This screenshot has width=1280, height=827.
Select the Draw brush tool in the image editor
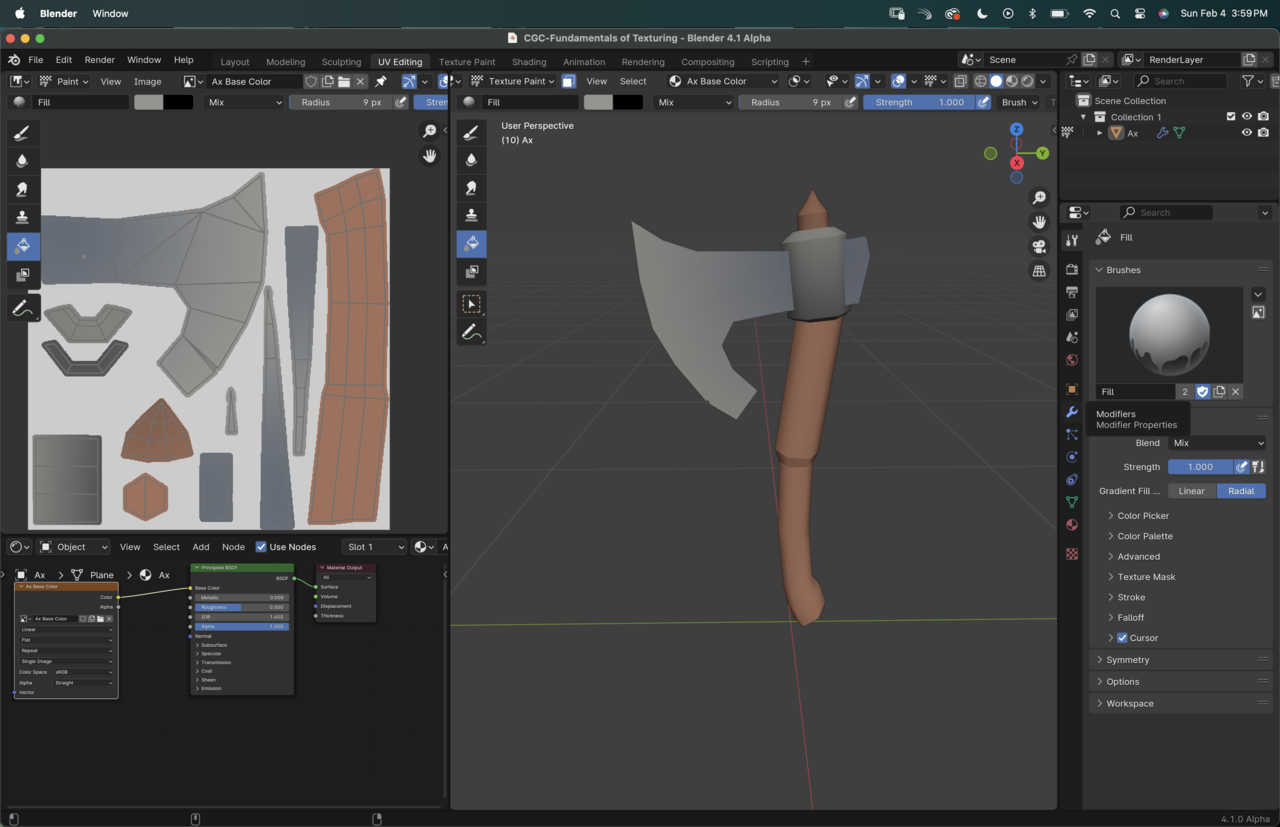coord(22,133)
